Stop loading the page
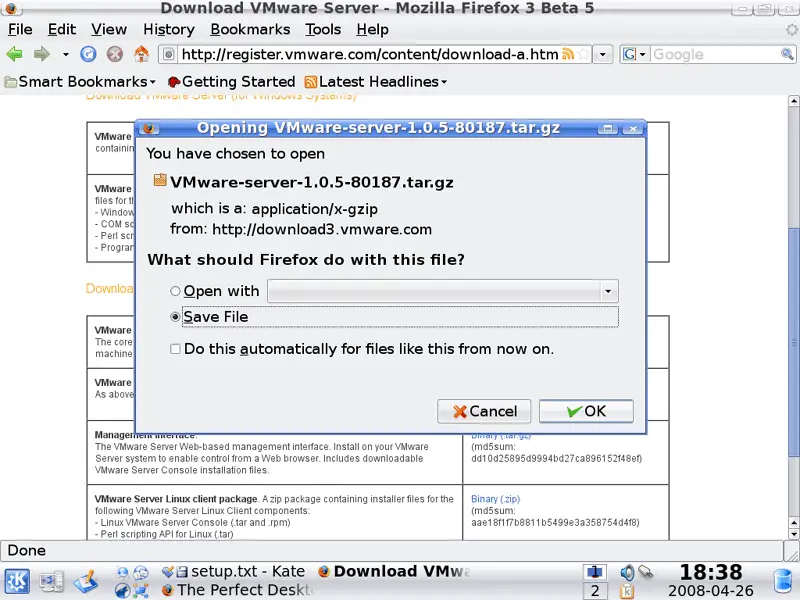Viewport: 800px width, 600px height. 115,54
